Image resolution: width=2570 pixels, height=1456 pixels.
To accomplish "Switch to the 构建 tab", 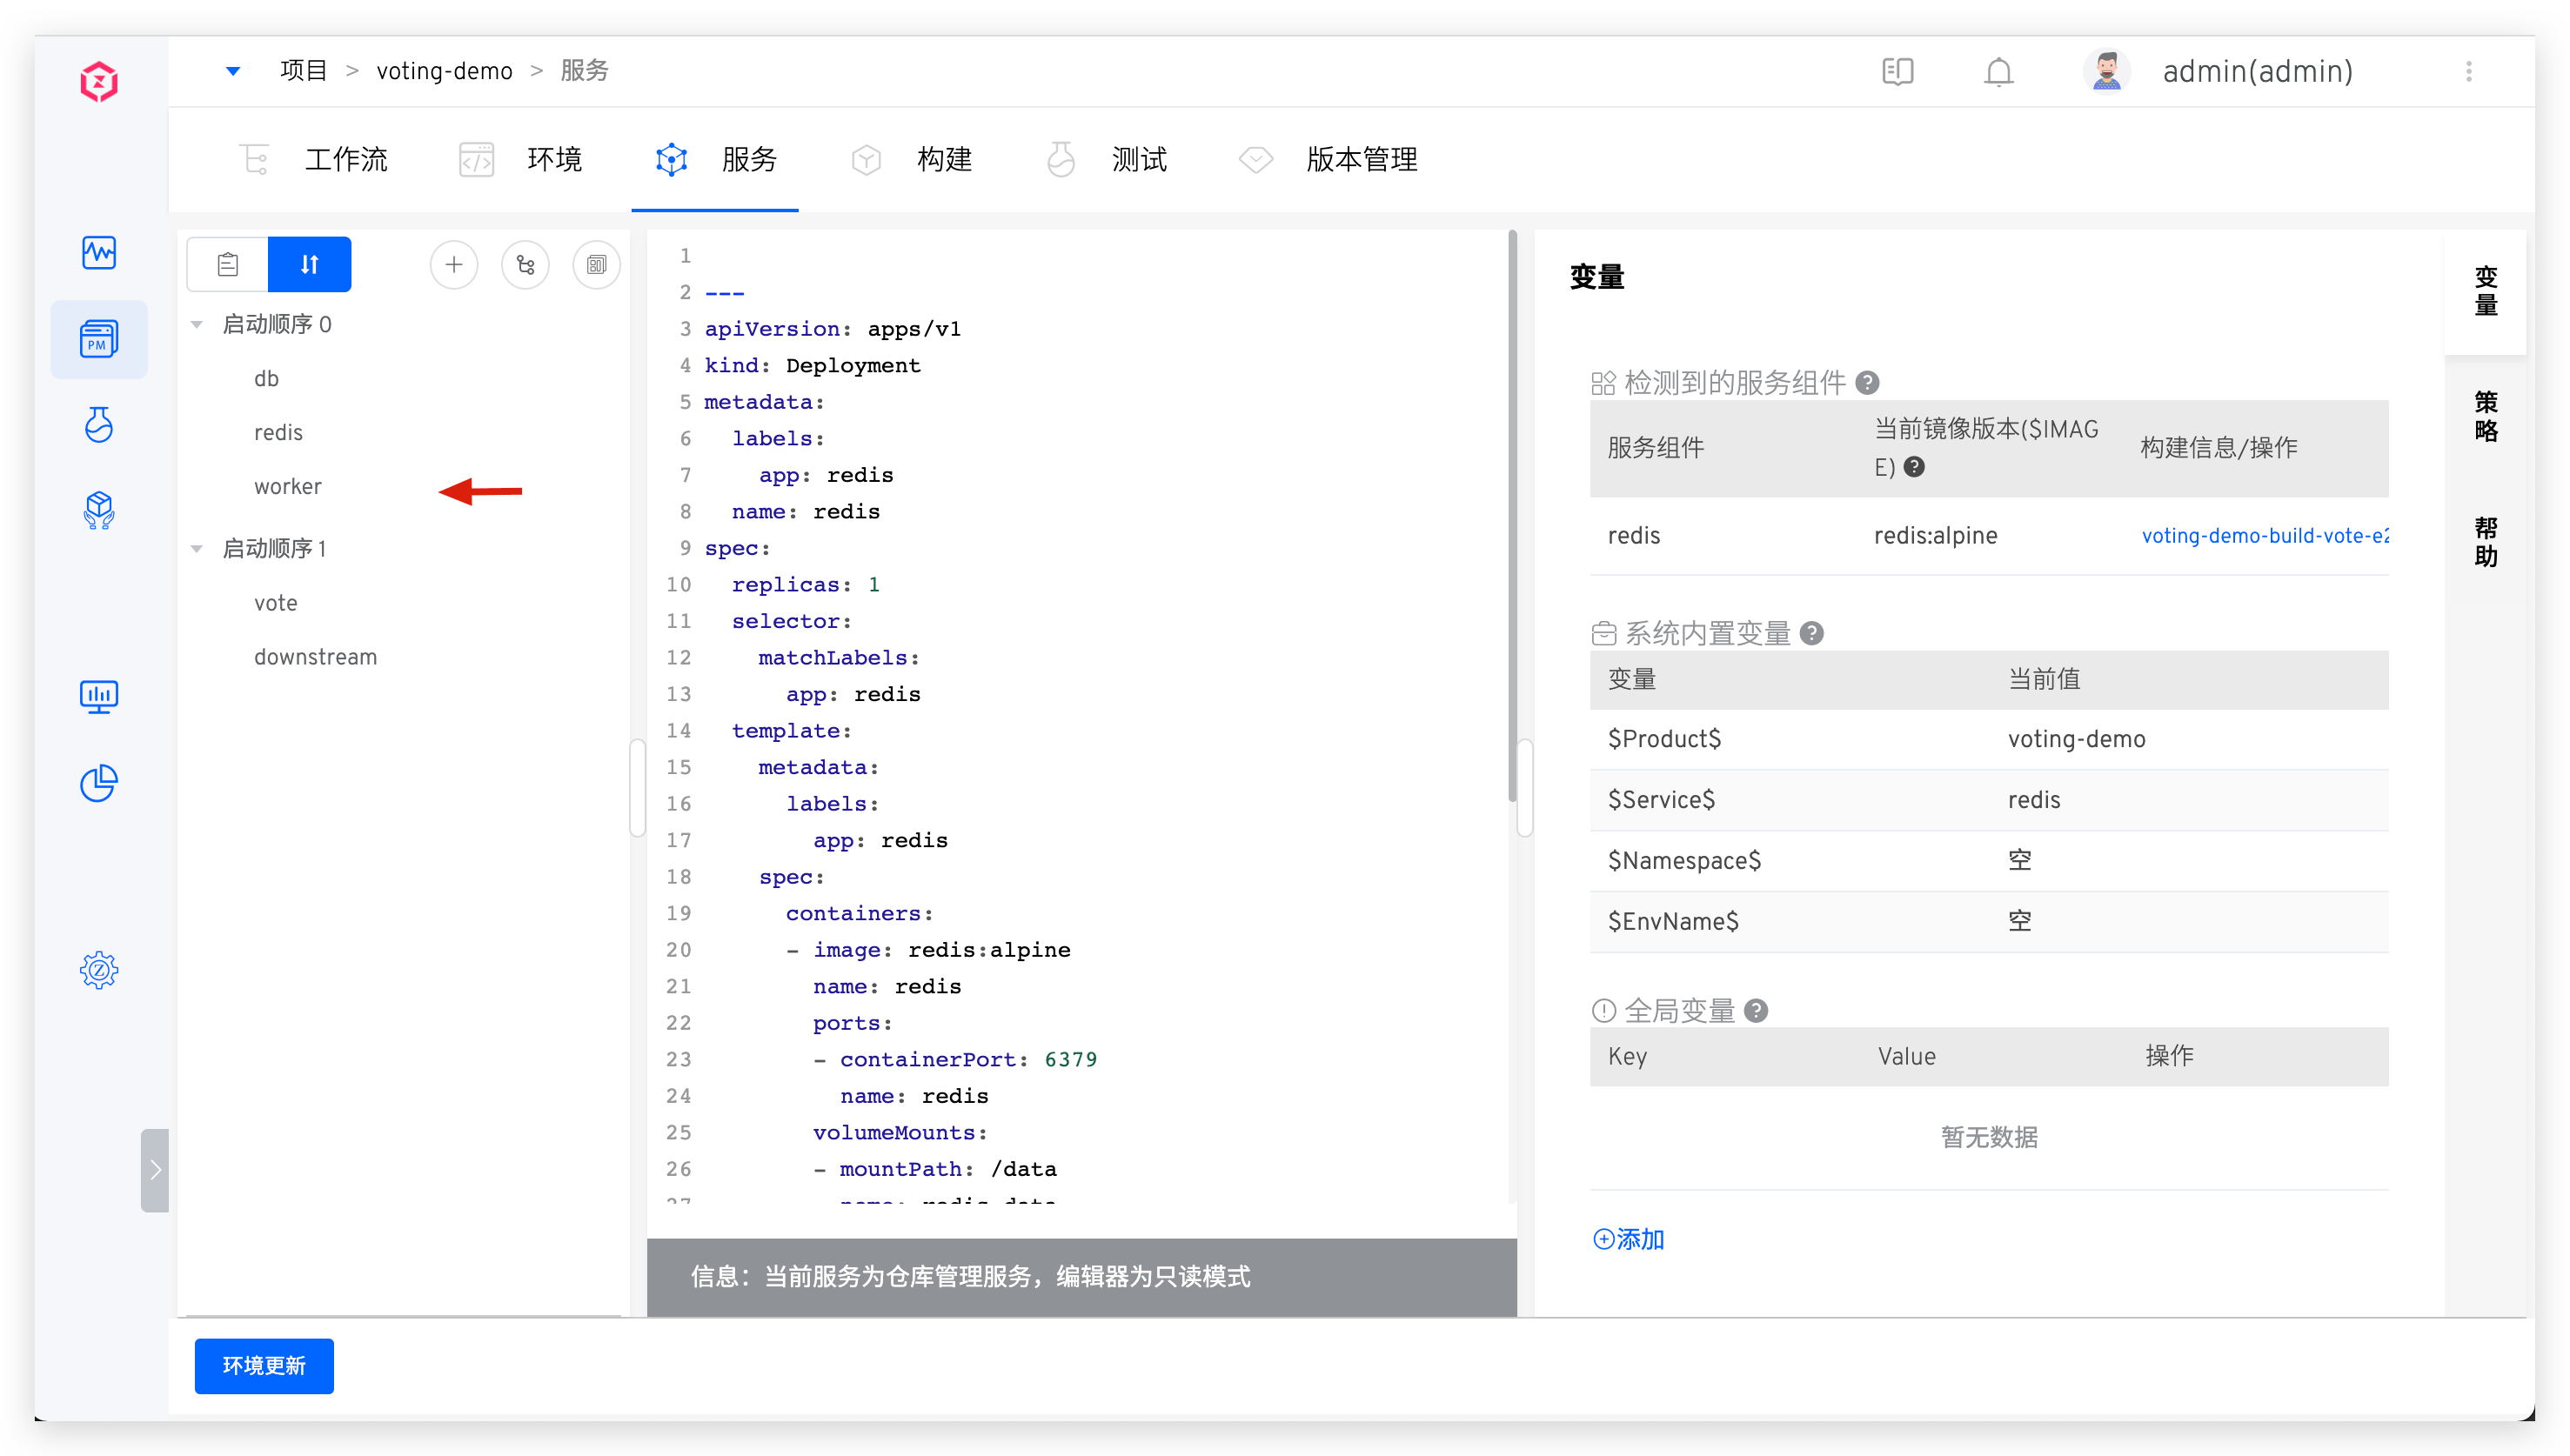I will pyautogui.click(x=944, y=159).
